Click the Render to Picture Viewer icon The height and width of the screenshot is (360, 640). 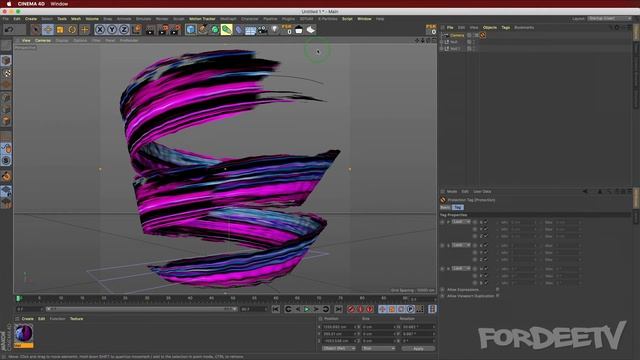click(163, 29)
